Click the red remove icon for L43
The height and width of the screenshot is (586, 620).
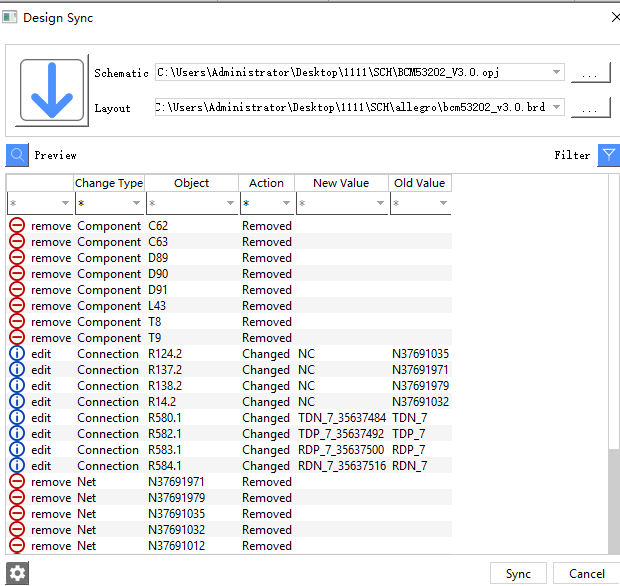point(17,305)
